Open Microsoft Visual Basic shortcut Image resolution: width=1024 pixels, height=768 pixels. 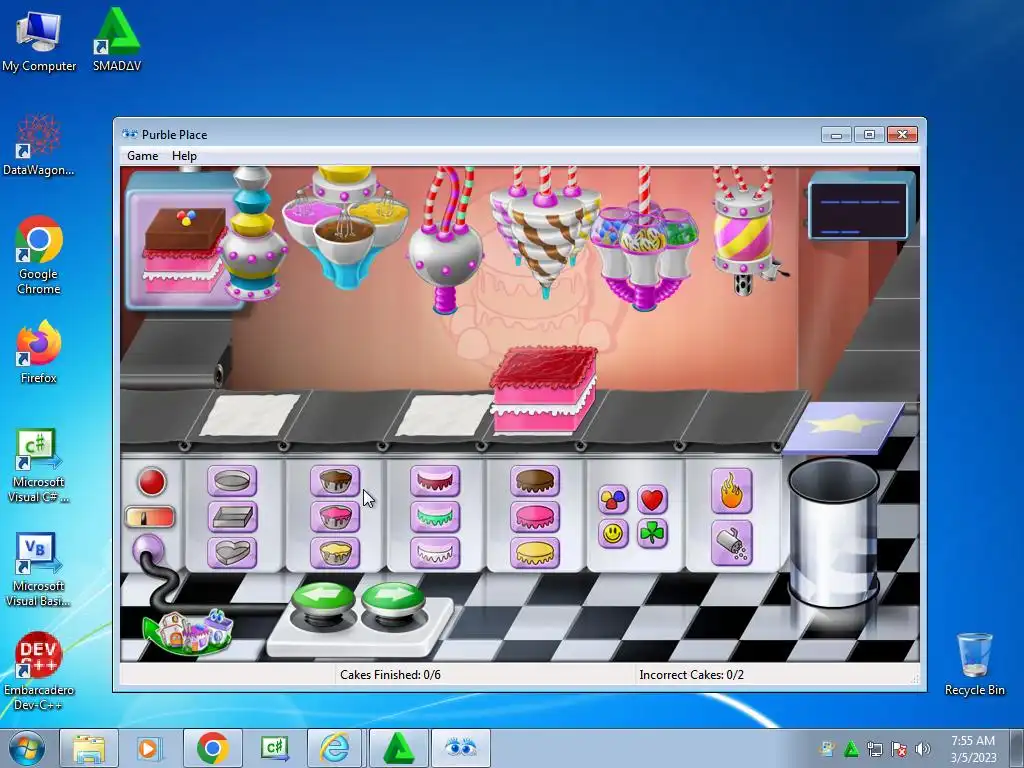[x=39, y=570]
